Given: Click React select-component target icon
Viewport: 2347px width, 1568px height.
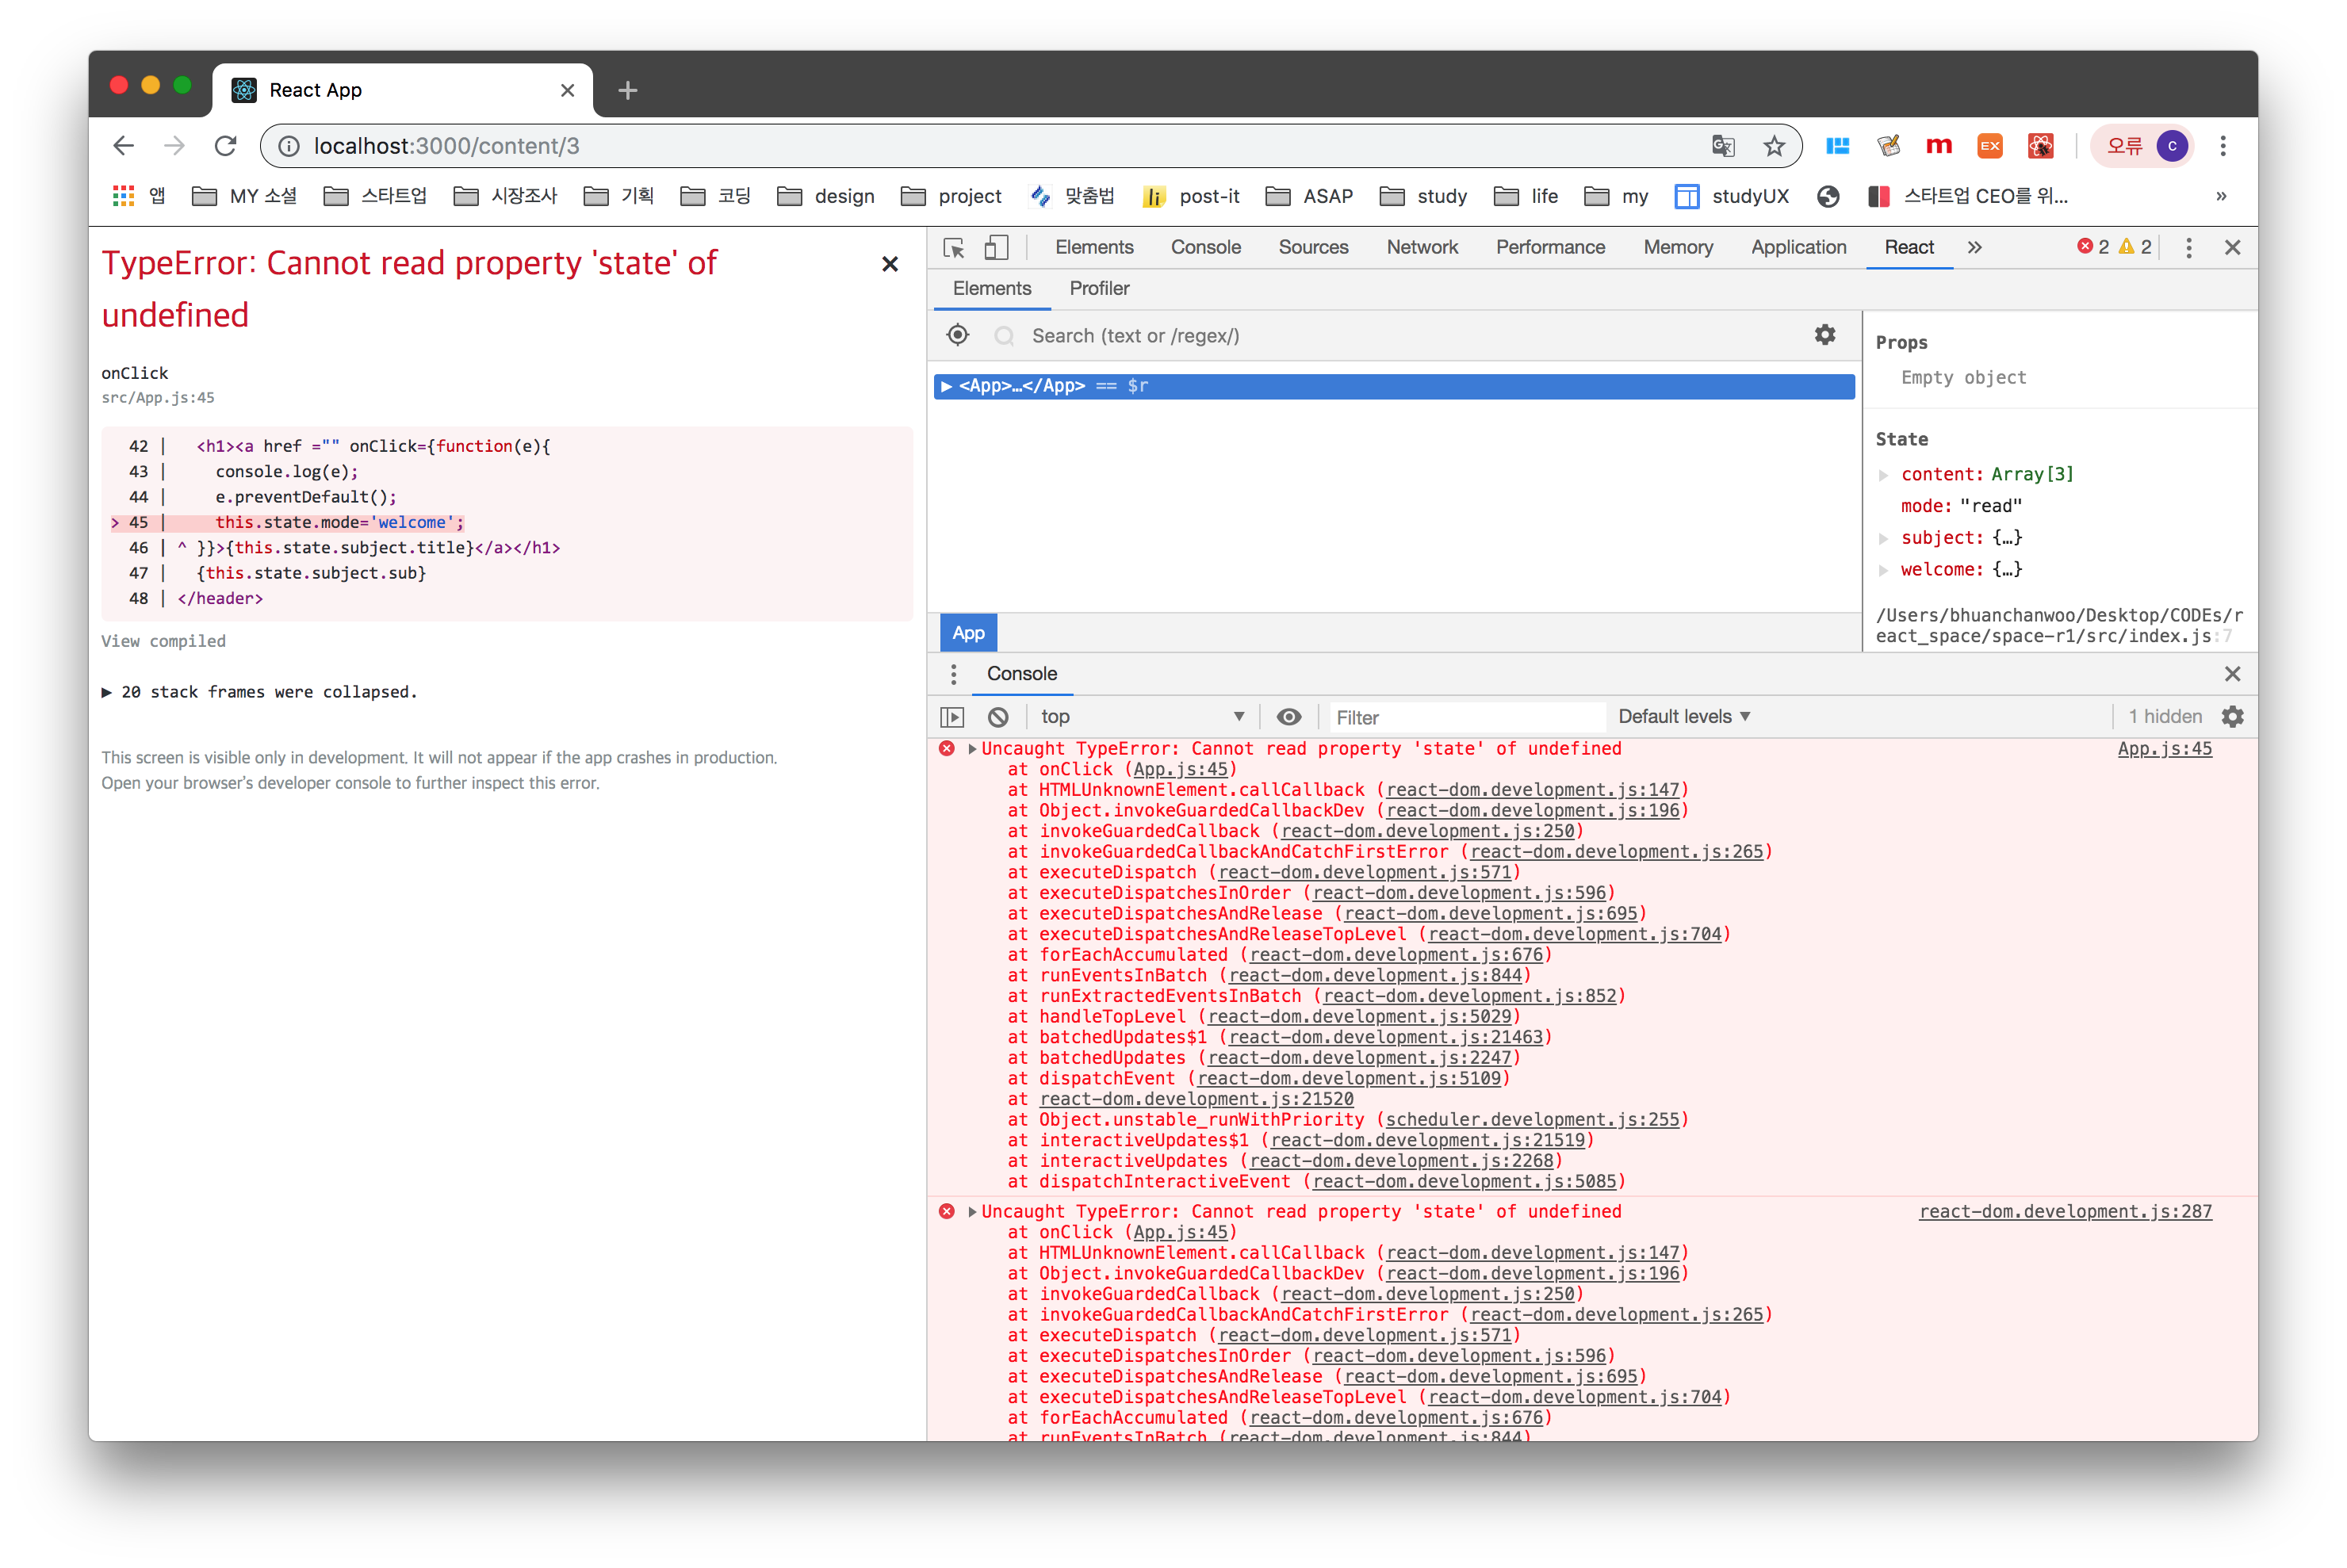Looking at the screenshot, I should click(957, 335).
